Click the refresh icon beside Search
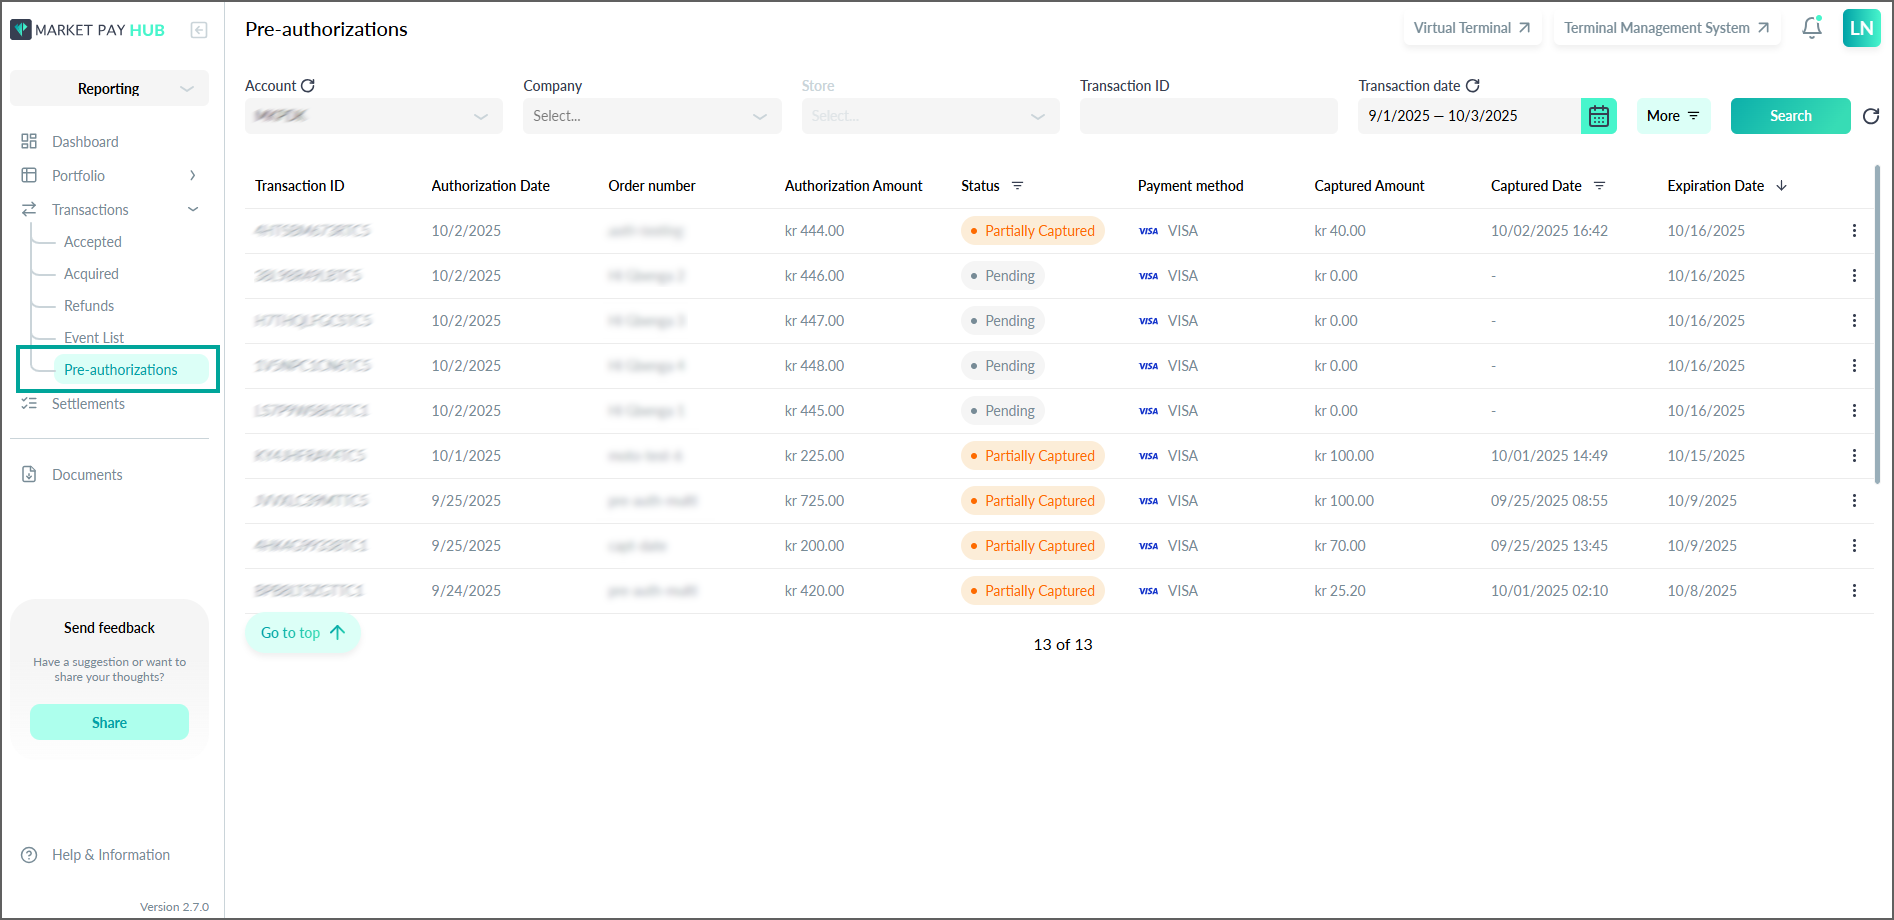The image size is (1894, 920). point(1871,116)
